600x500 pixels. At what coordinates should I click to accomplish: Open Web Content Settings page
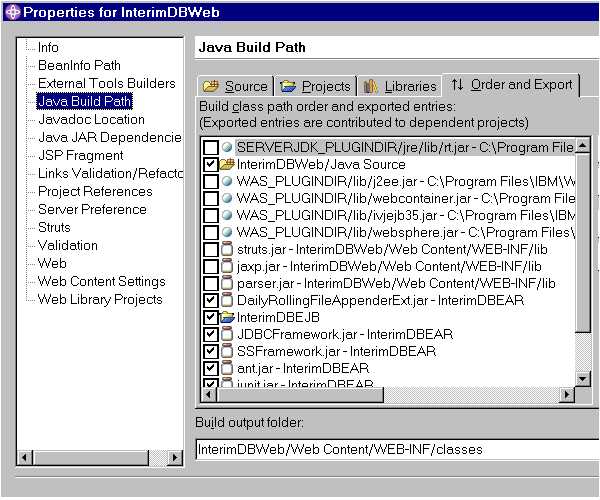(x=102, y=281)
